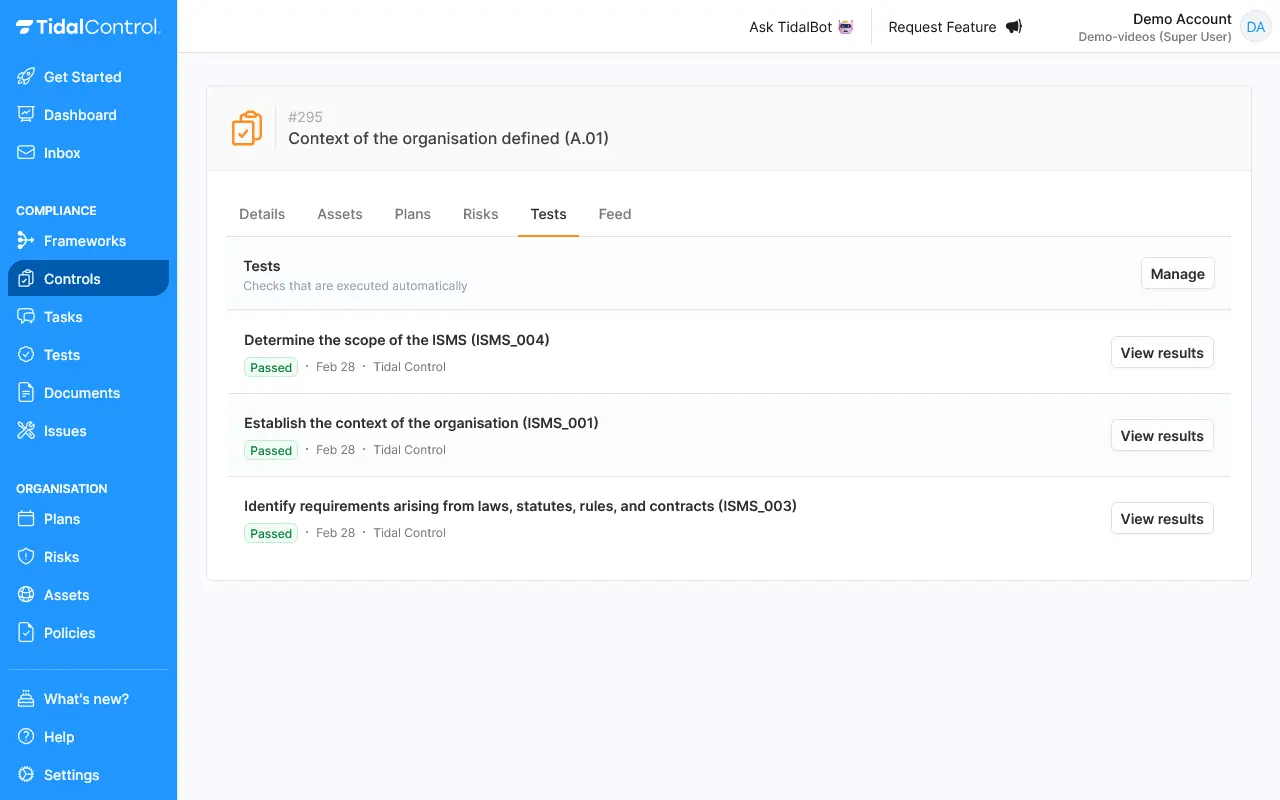Open Get Started in sidebar
Screen dimensions: 1280x800
88,77
